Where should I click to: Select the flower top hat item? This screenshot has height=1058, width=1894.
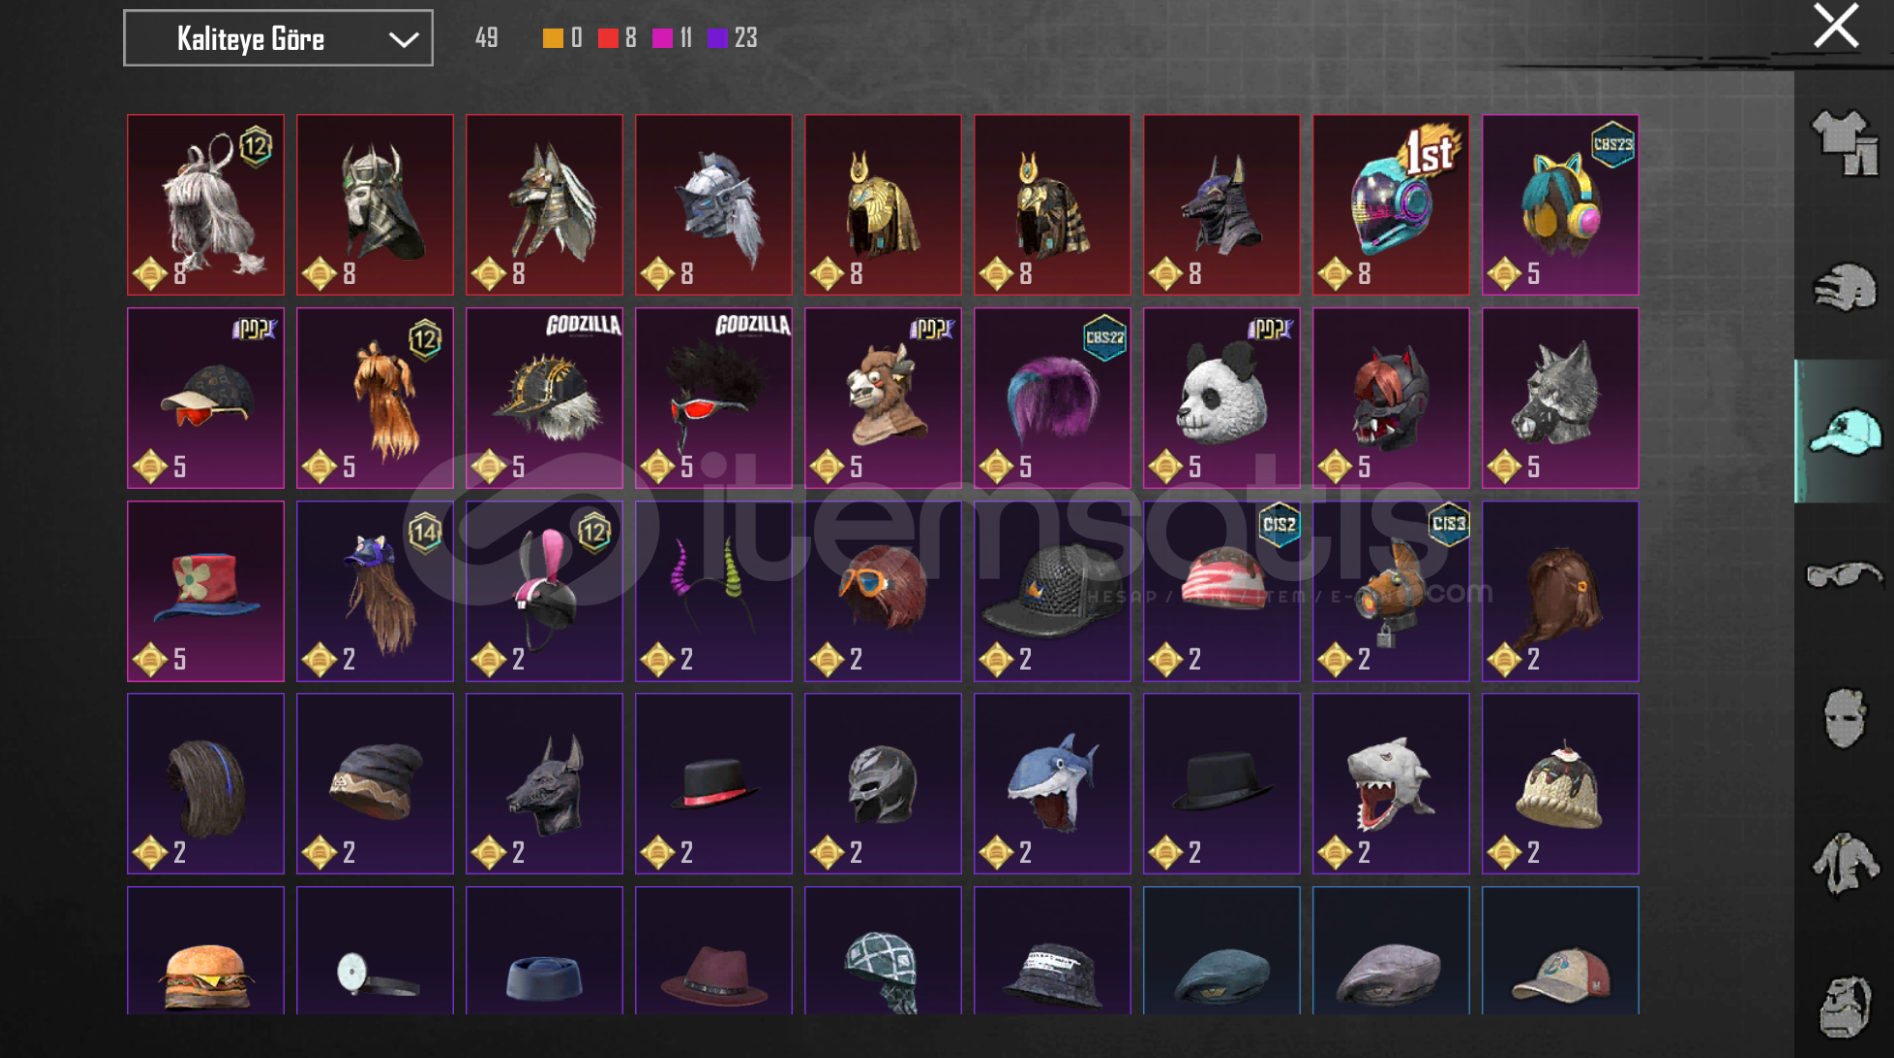[x=206, y=591]
